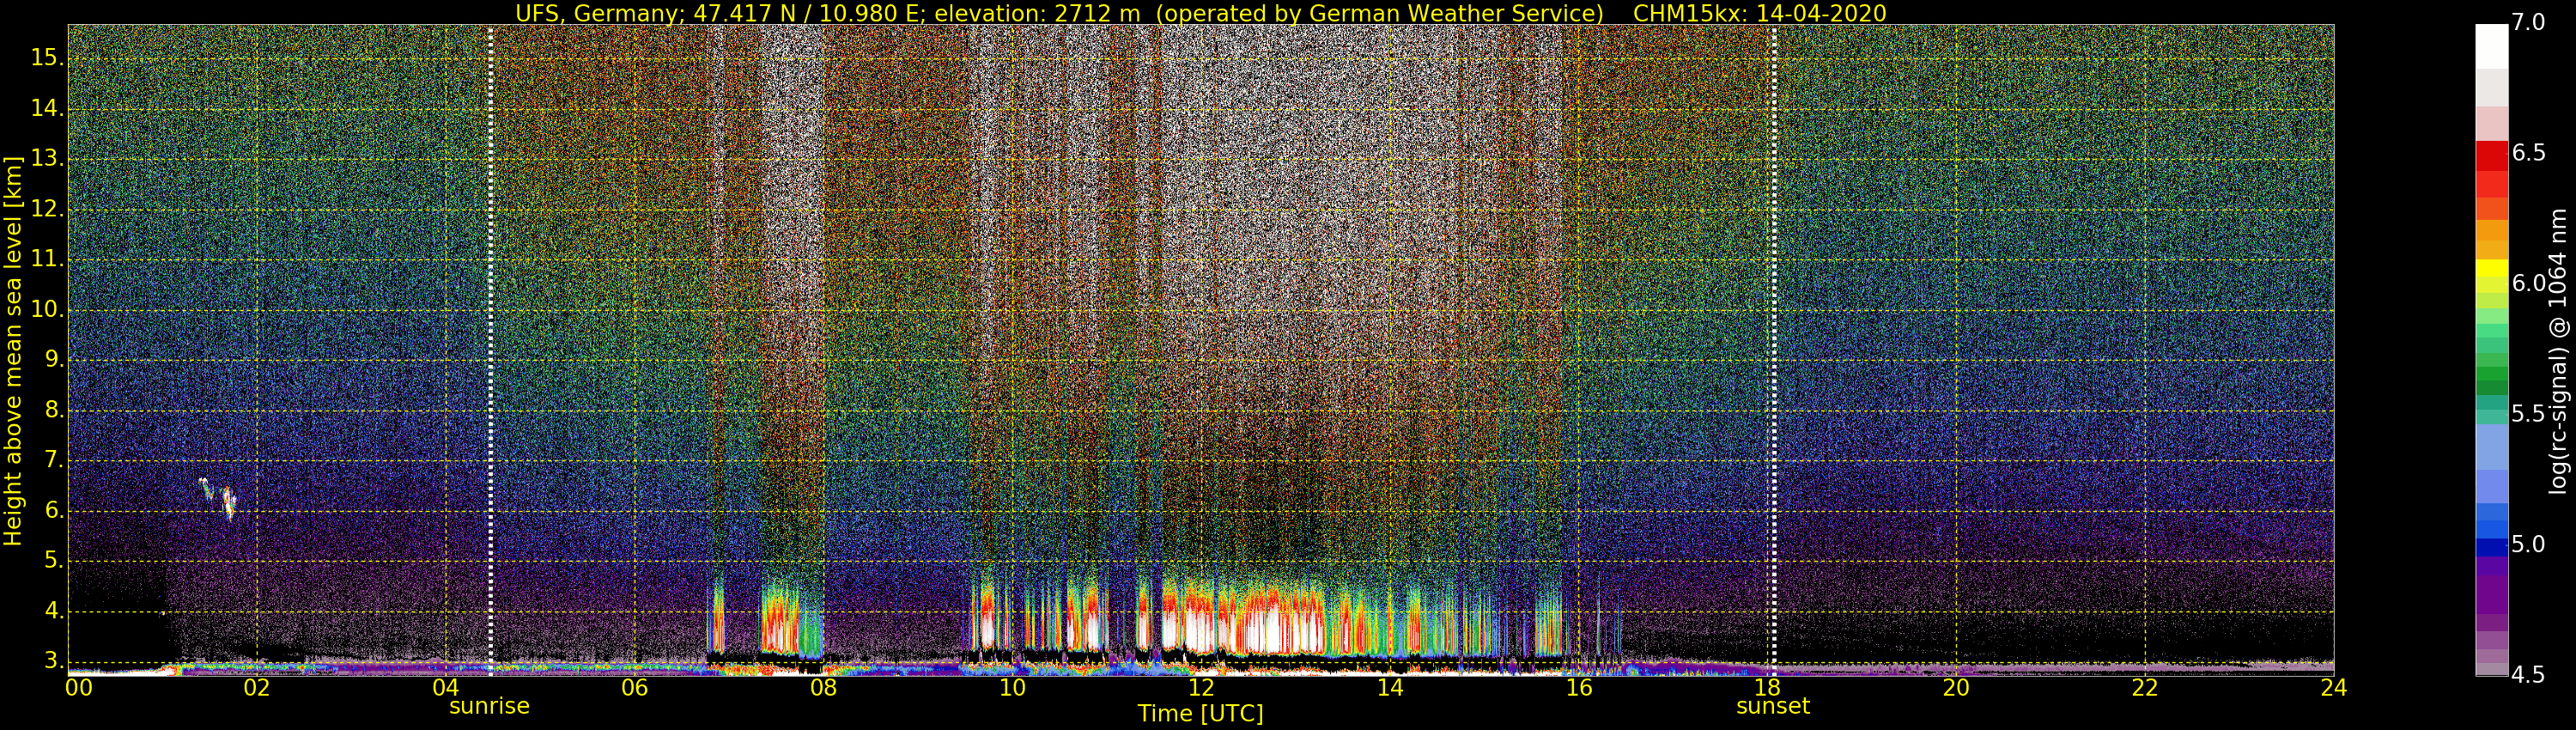
Task: Click the "12." height axis tick label
Action: click(x=47, y=209)
